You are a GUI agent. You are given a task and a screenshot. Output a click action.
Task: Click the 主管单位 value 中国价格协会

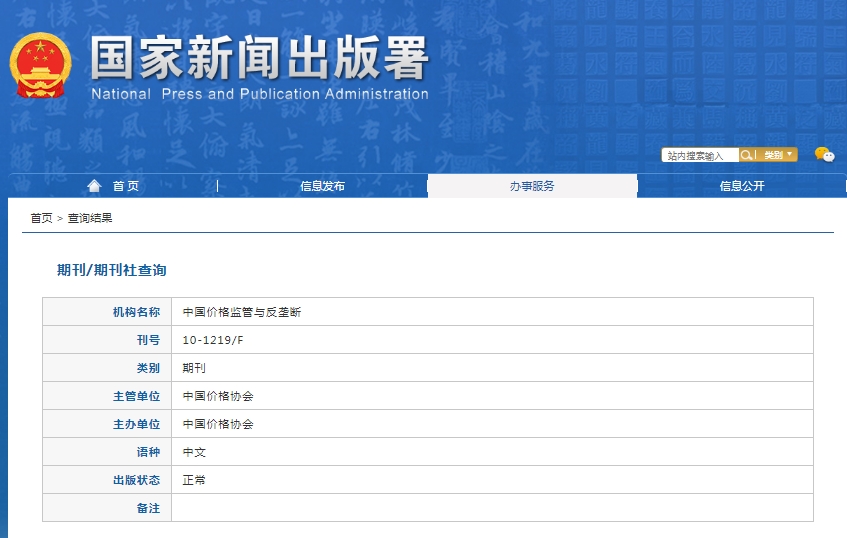tap(218, 396)
